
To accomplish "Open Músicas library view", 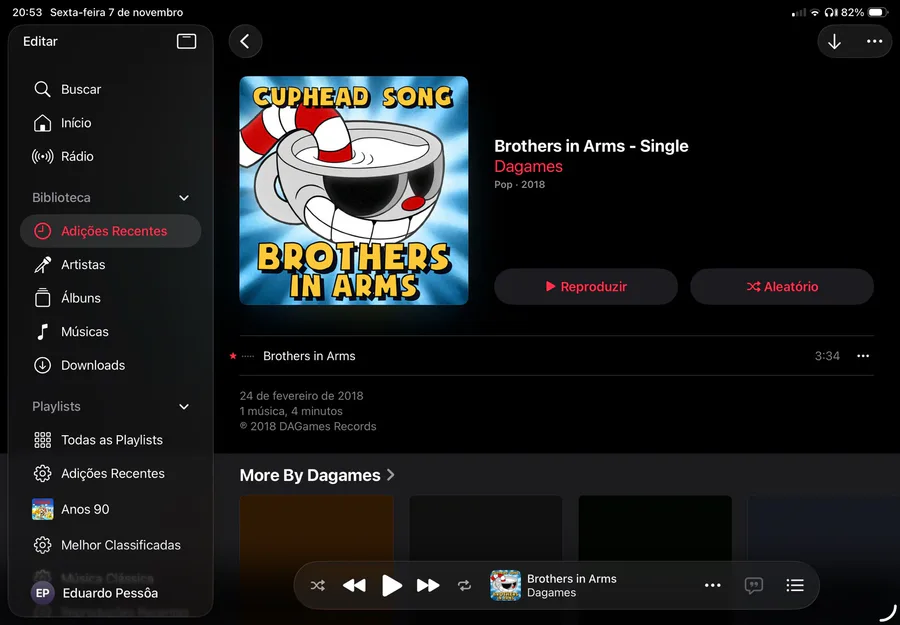I will point(110,332).
